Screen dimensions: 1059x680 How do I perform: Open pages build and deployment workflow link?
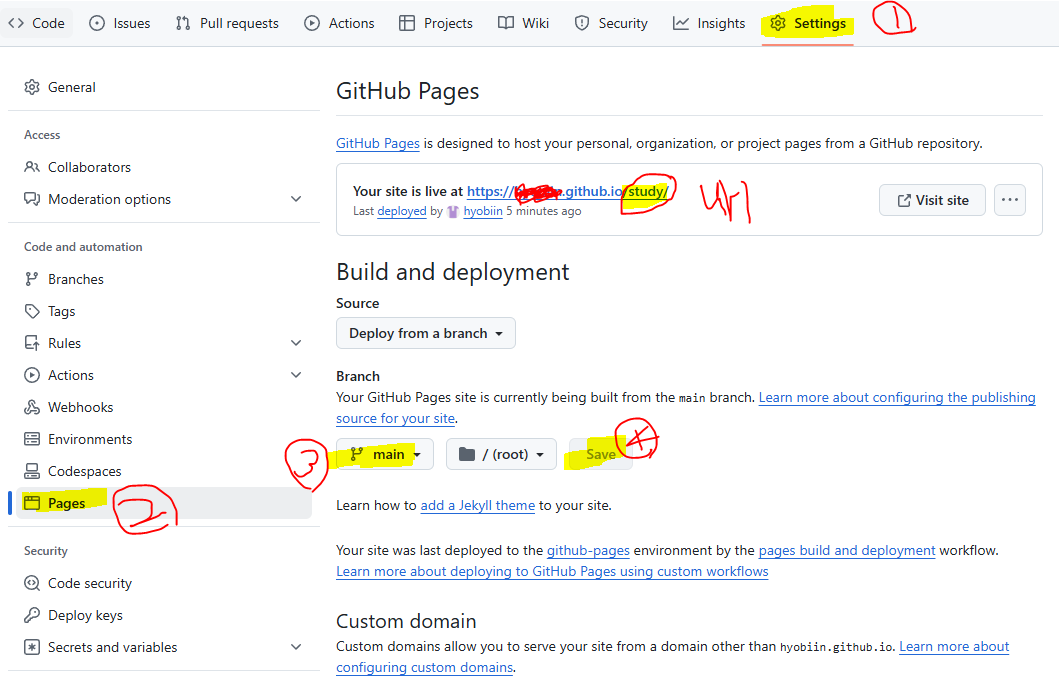[x=847, y=550]
